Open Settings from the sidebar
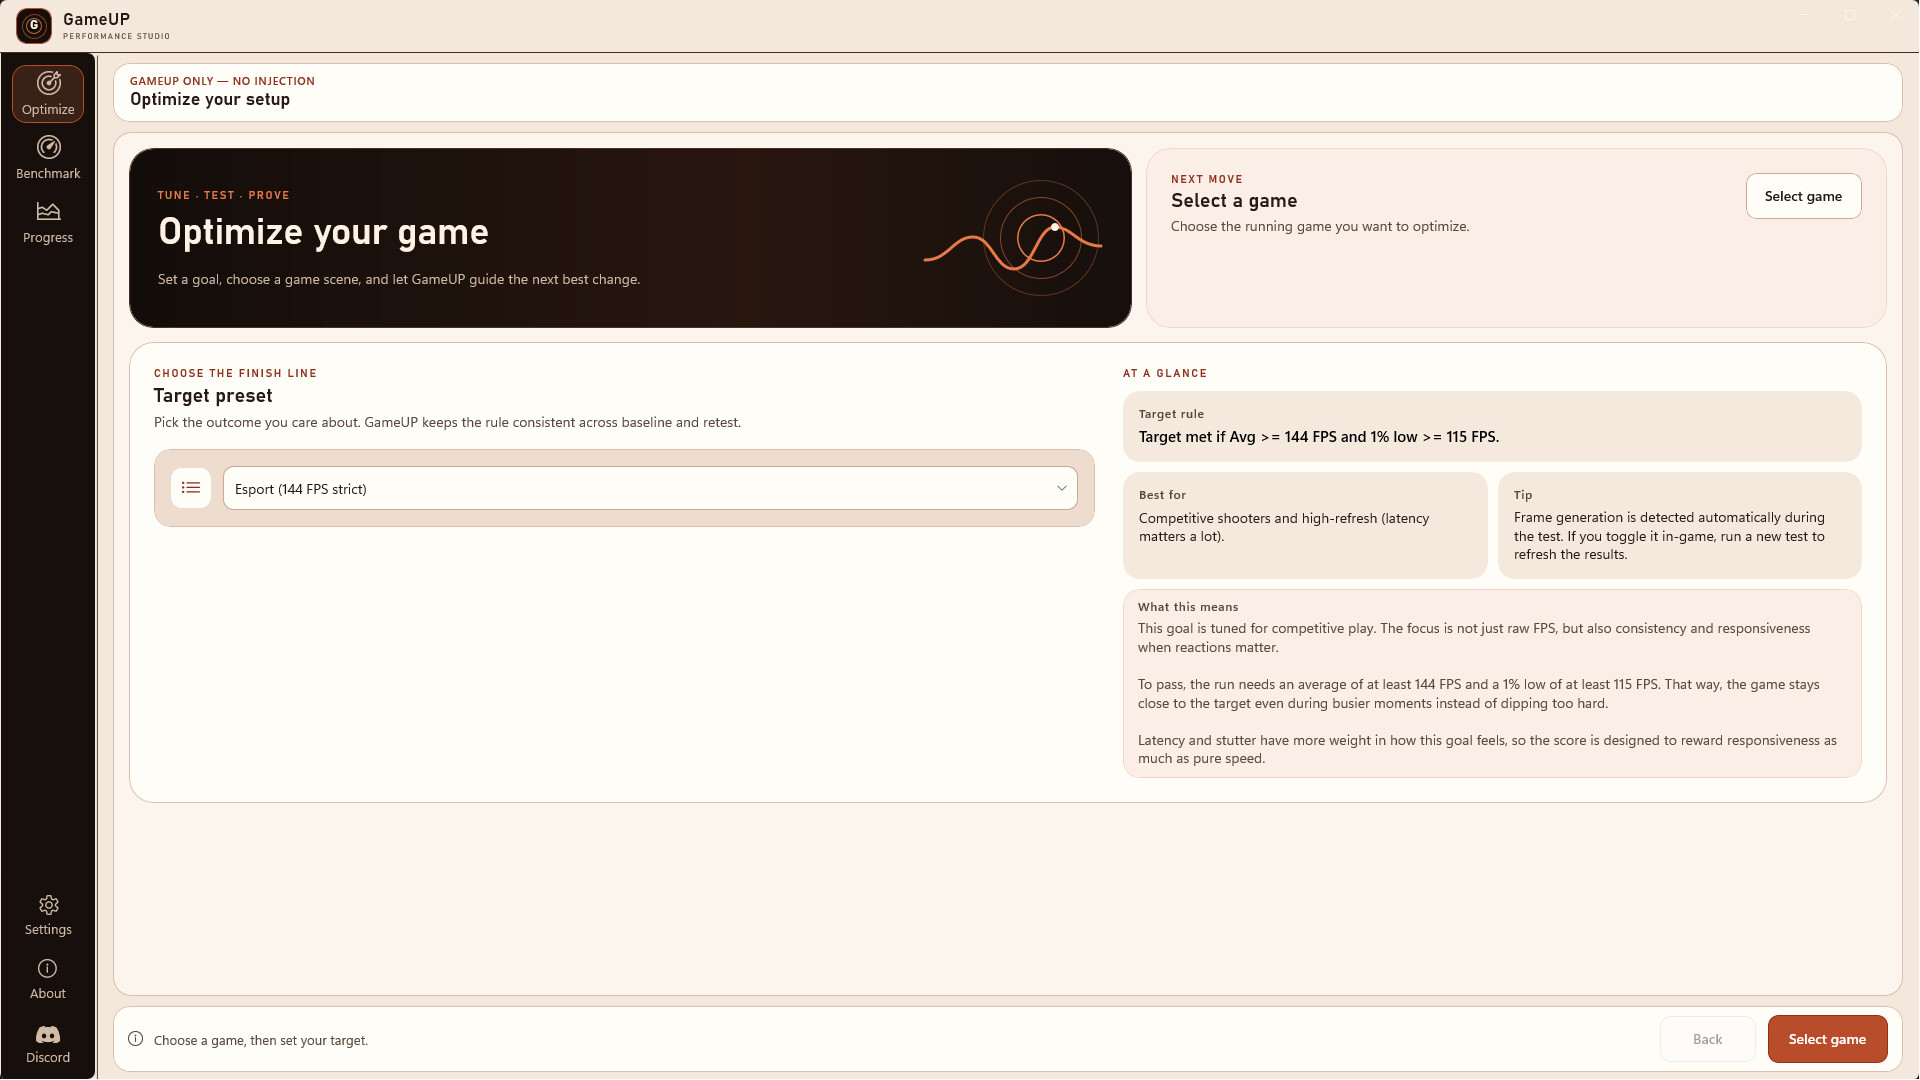Viewport: 1920px width, 1080px height. (48, 915)
